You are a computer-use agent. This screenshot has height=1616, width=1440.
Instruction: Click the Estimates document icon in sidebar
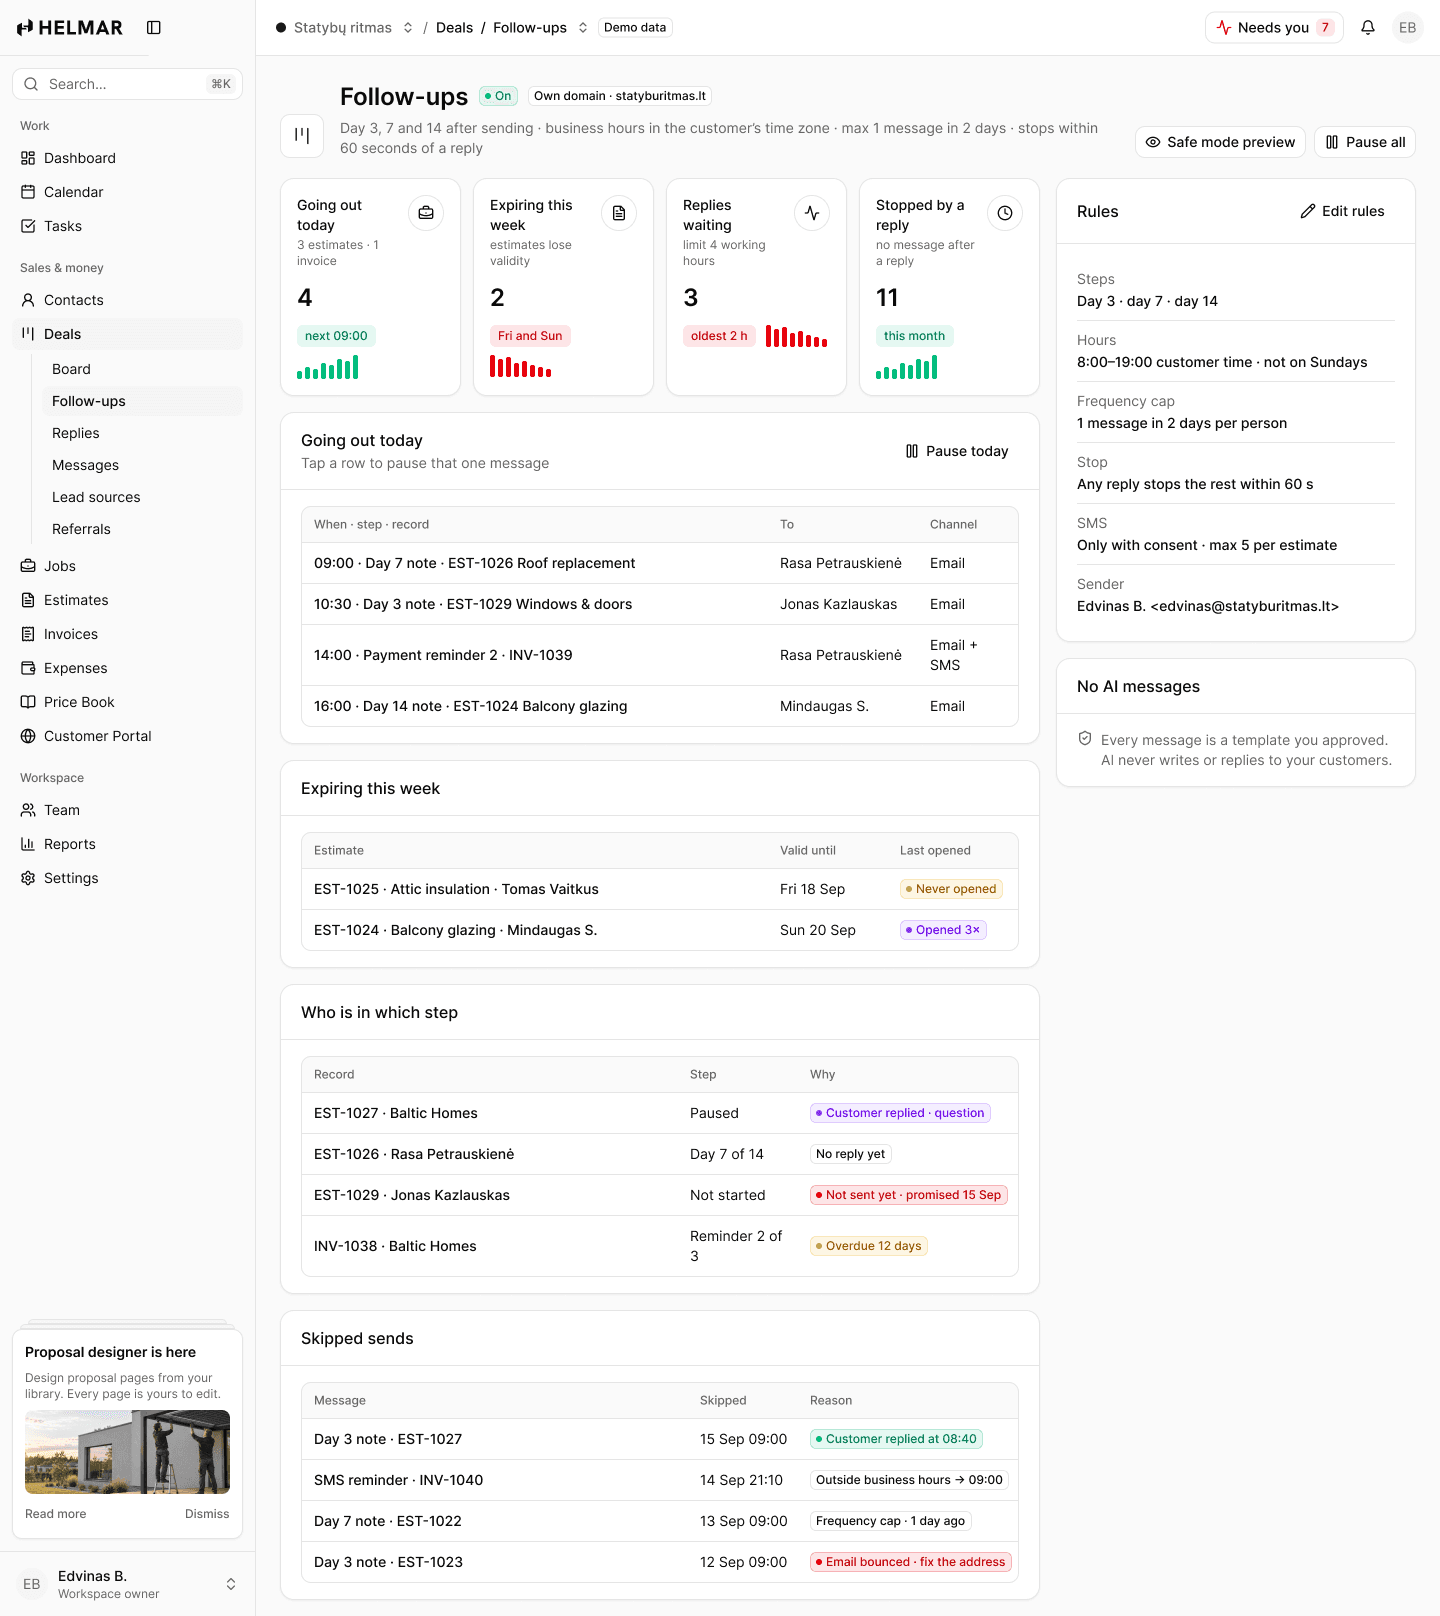click(28, 600)
